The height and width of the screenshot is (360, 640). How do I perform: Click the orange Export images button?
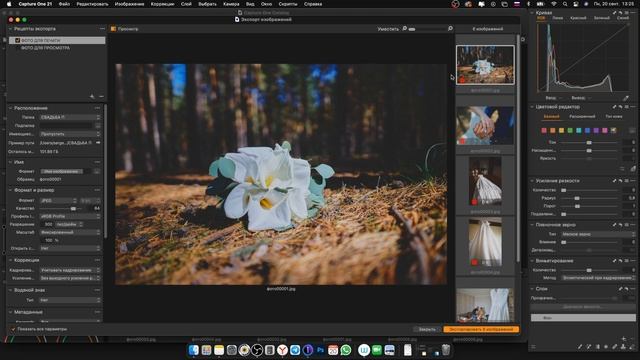click(481, 329)
